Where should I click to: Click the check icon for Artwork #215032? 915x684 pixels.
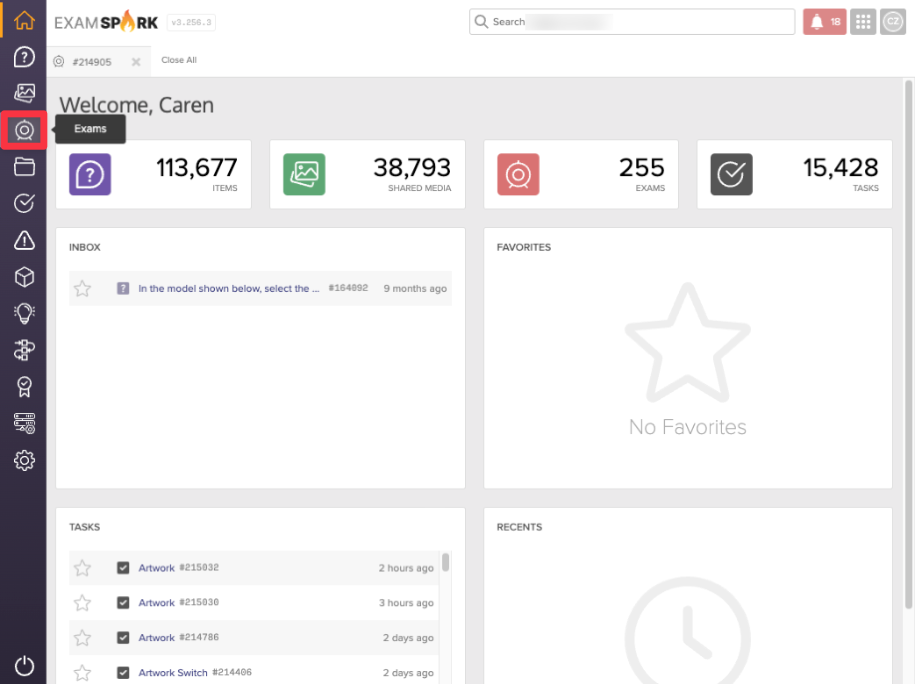pos(123,568)
